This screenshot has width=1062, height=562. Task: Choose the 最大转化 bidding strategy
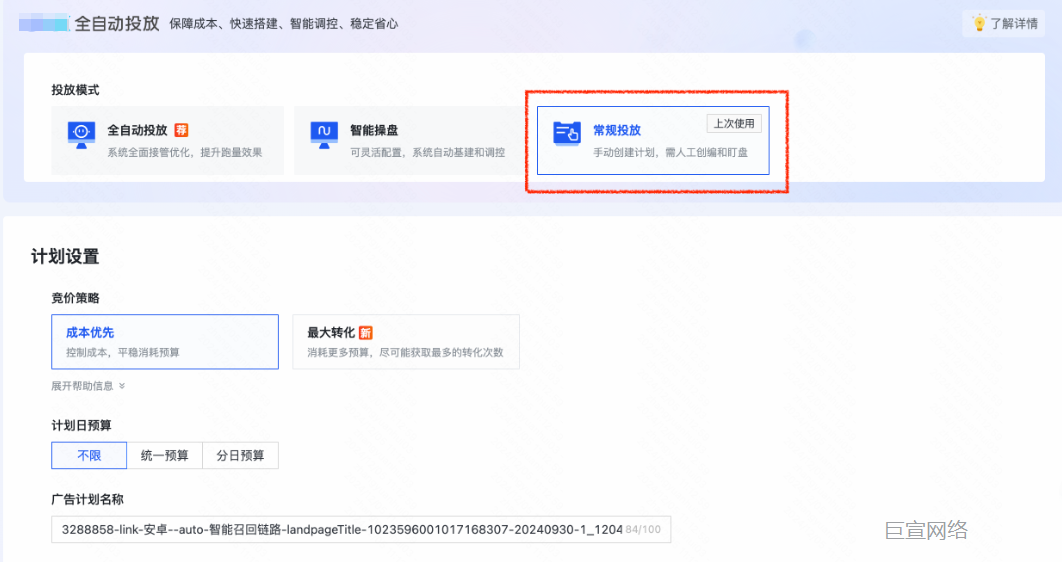pos(406,341)
